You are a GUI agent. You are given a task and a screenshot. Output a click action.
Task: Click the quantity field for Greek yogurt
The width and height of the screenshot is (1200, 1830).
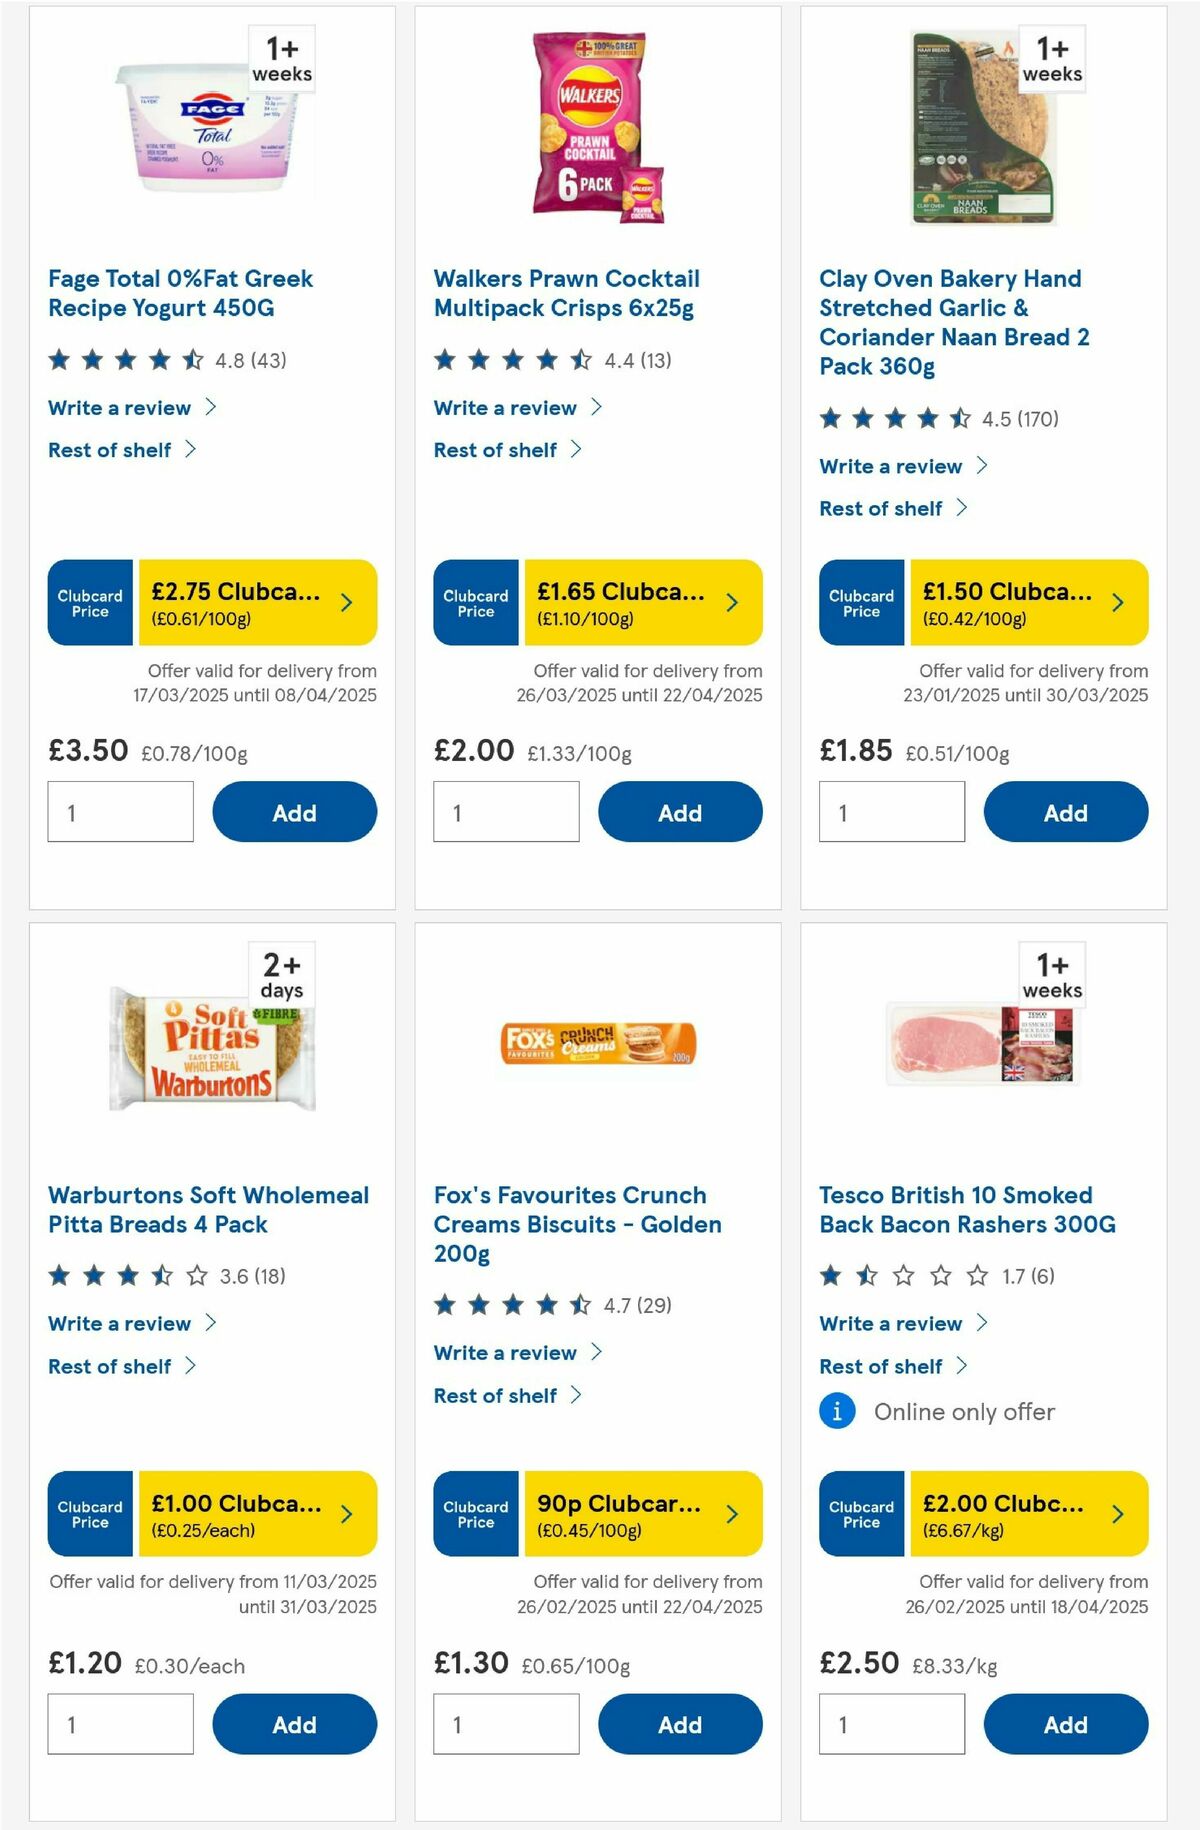coord(120,812)
